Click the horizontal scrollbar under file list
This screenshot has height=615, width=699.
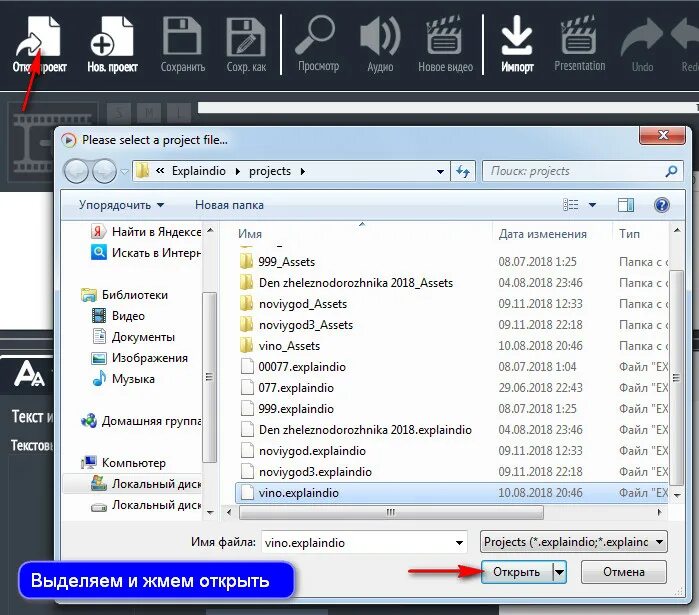[391, 512]
